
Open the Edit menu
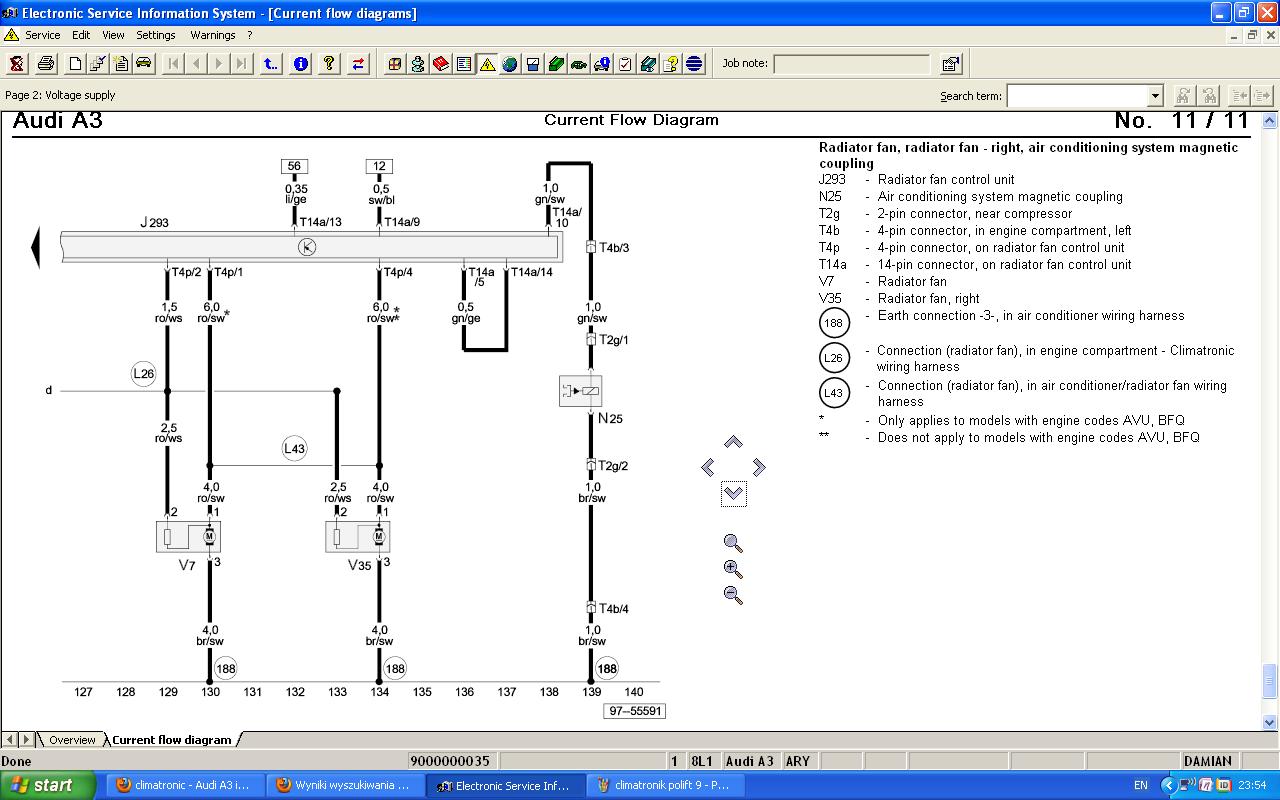coord(81,35)
